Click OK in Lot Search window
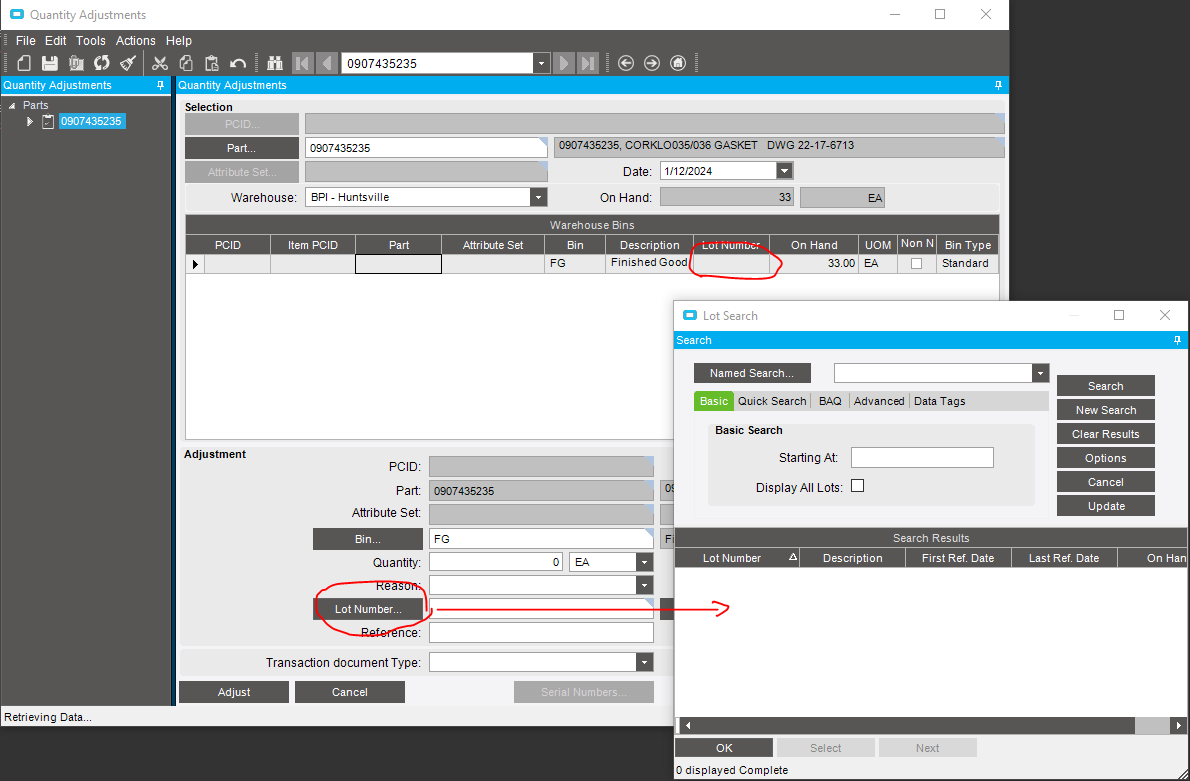The height and width of the screenshot is (781, 1190). [x=724, y=748]
